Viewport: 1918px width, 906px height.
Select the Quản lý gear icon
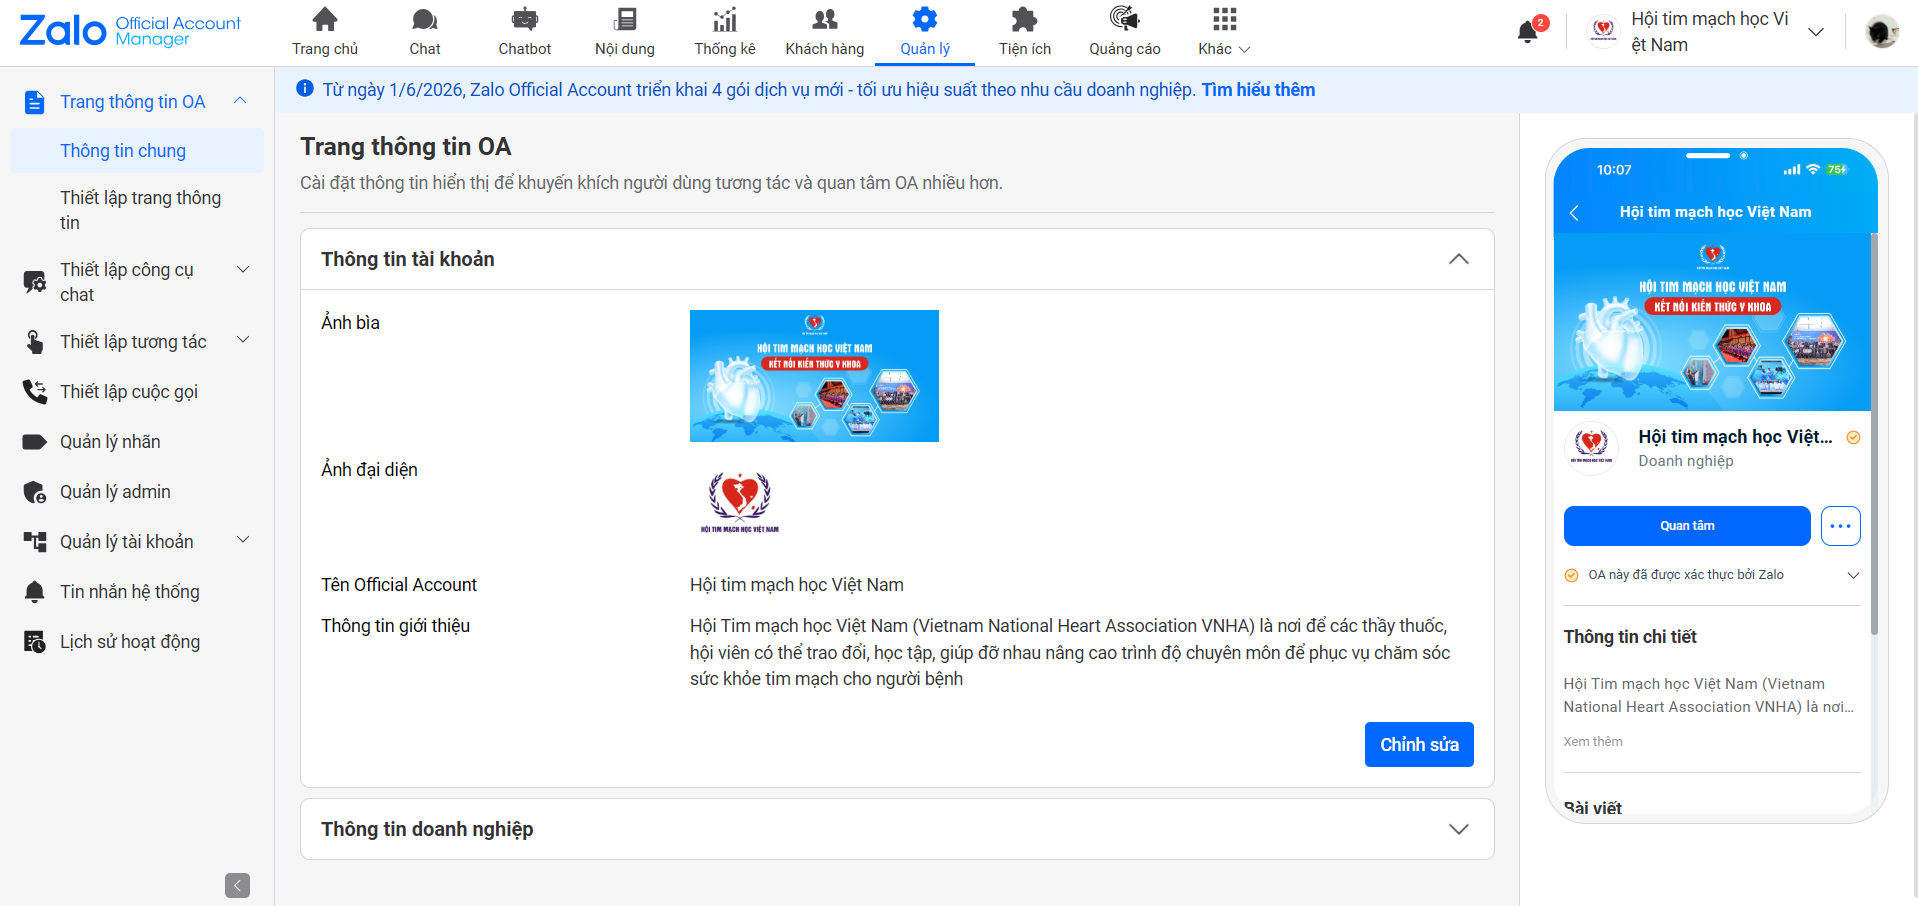[x=925, y=19]
